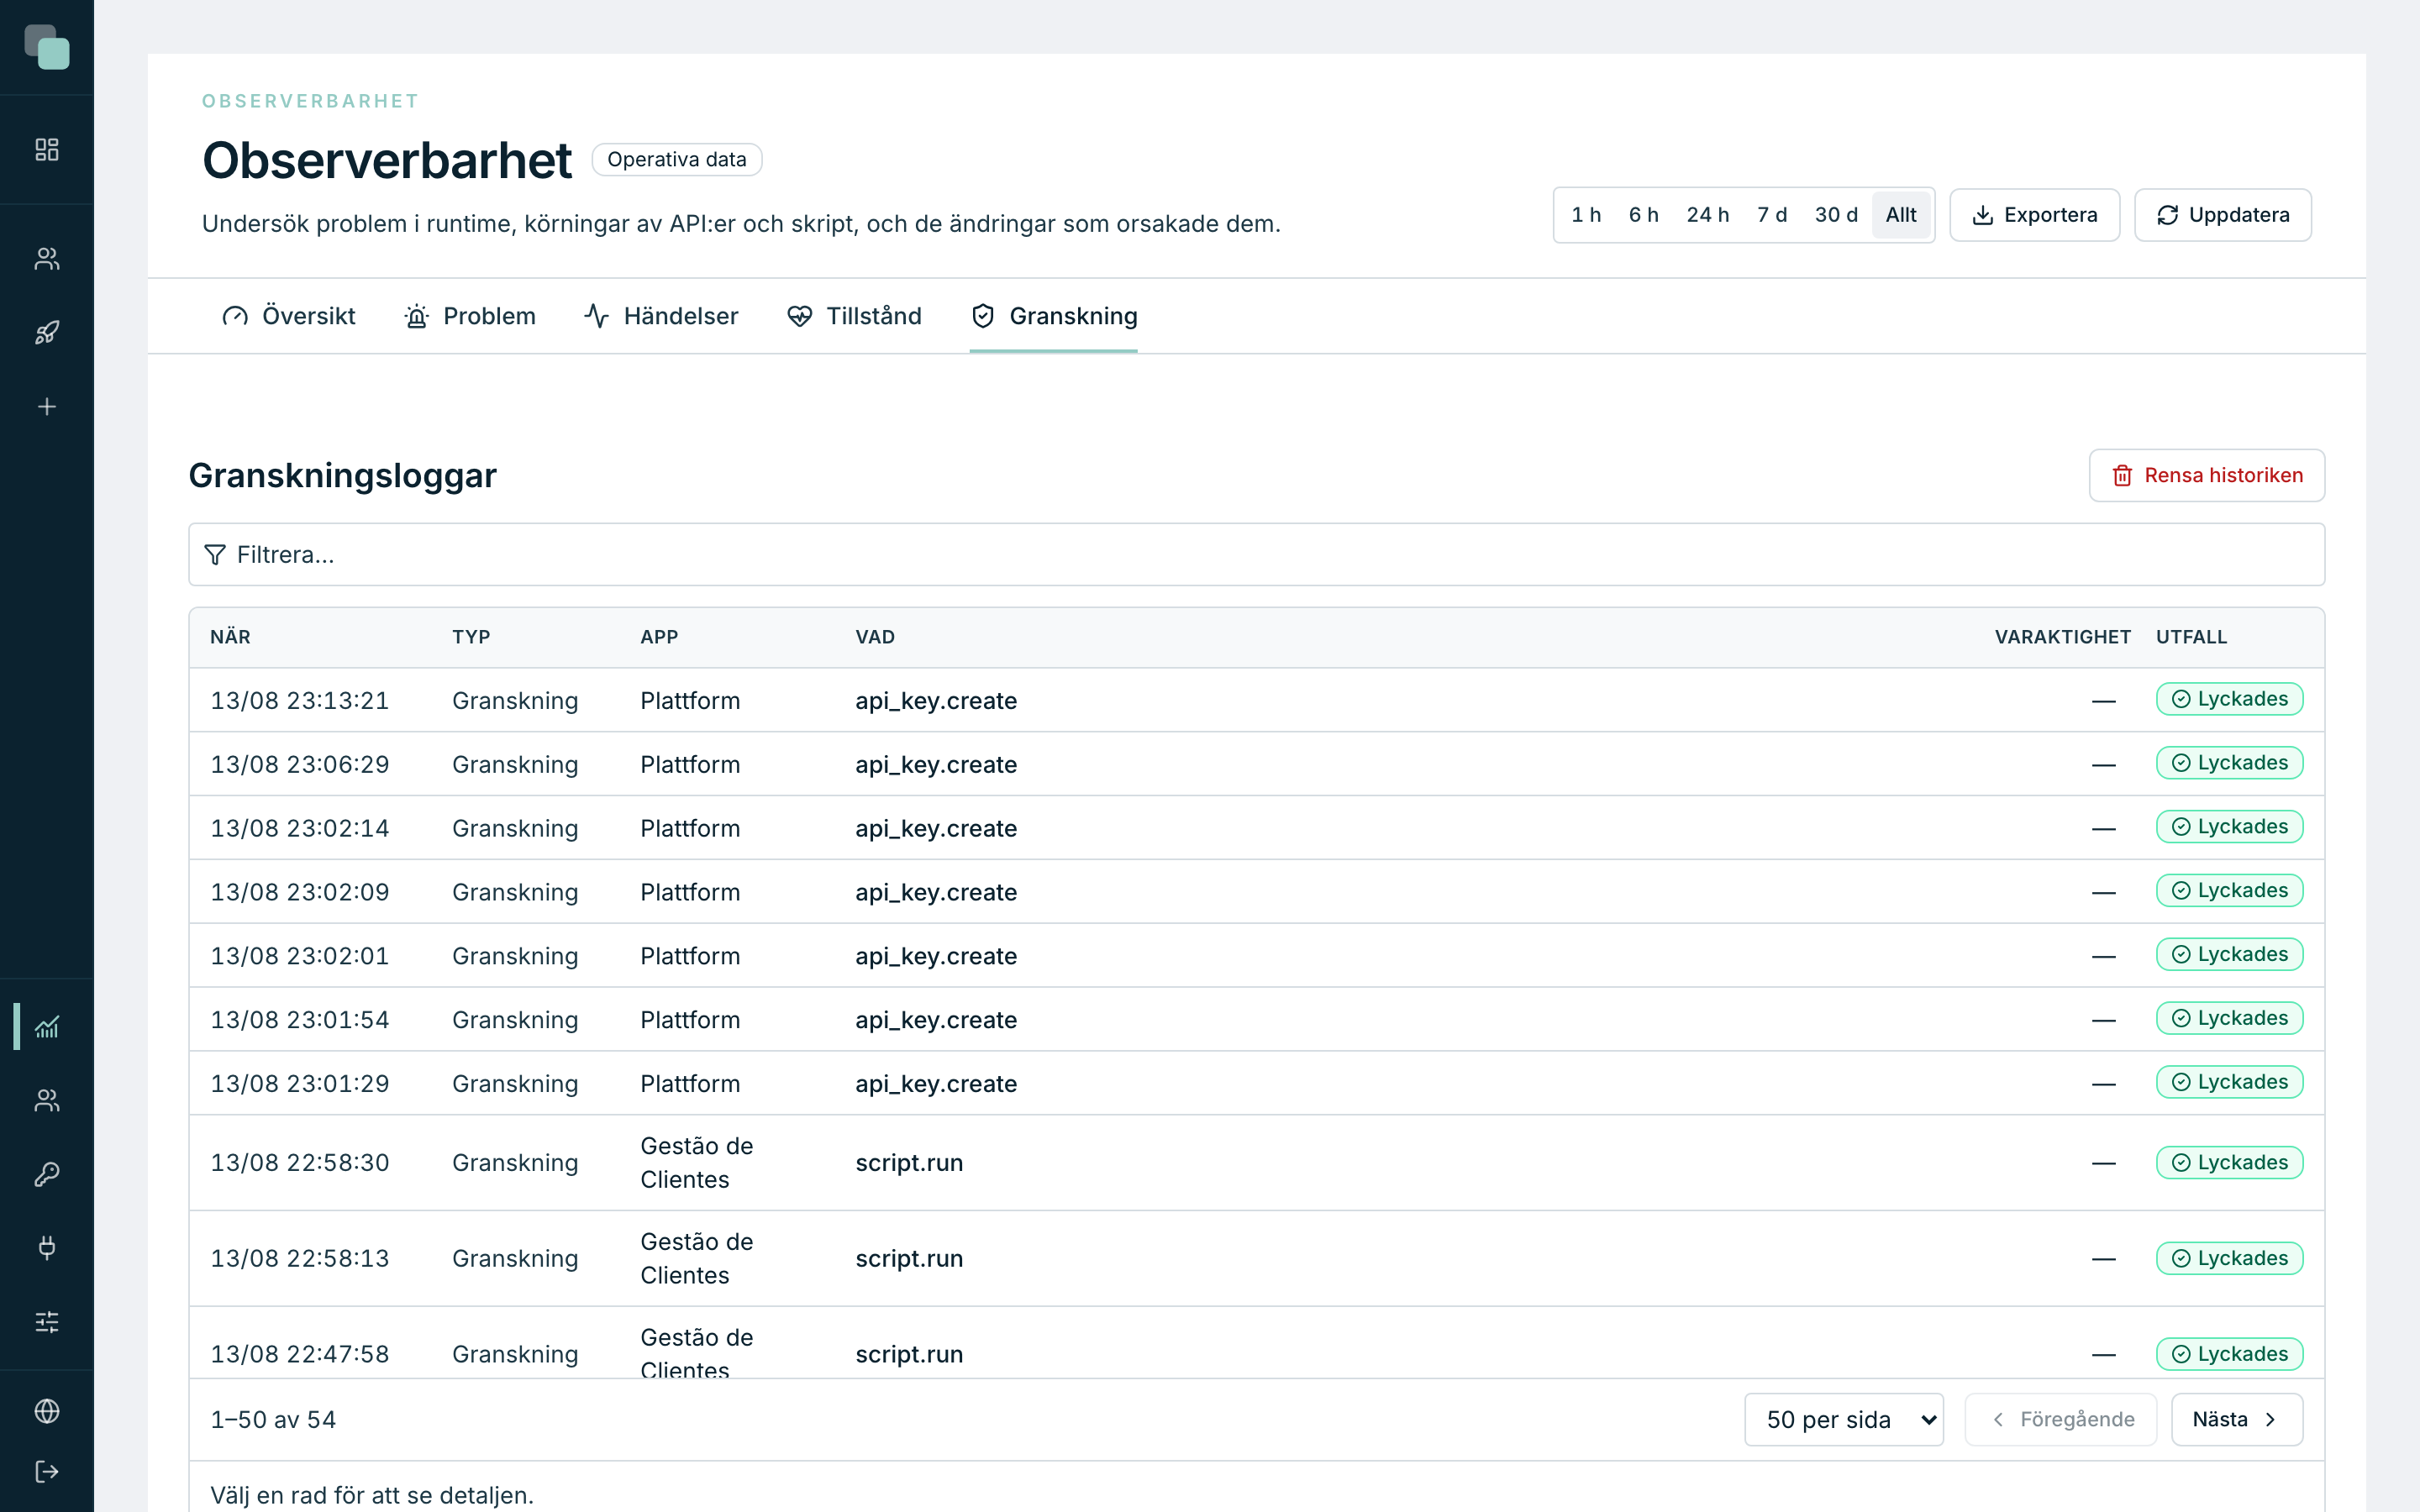Click the VAD column header
This screenshot has height=1512, width=2420.
[x=875, y=638]
